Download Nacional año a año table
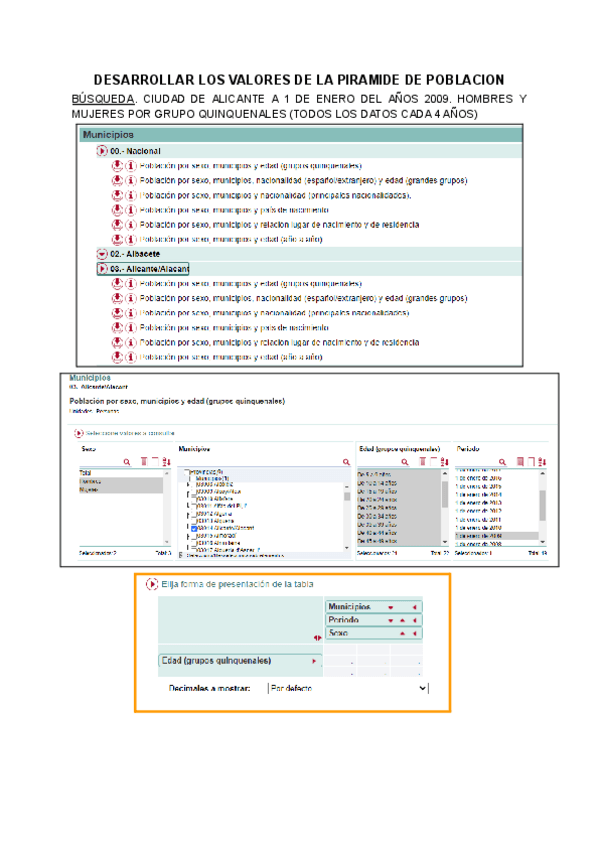This screenshot has height=848, width=600. point(117,239)
